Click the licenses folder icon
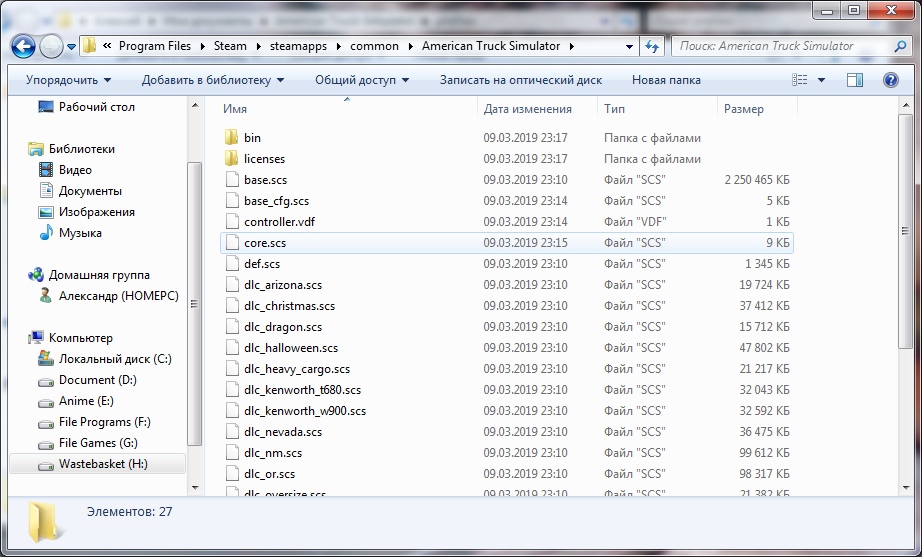Image resolution: width=922 pixels, height=557 pixels. [x=231, y=159]
